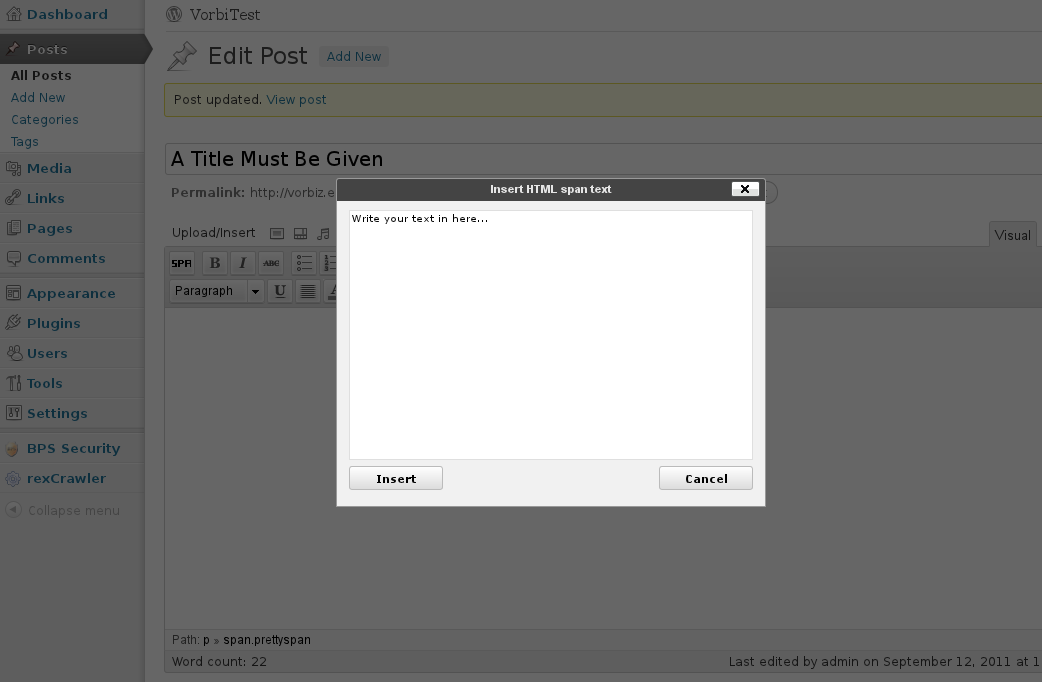The image size is (1042, 682).
Task: Close the Insert HTML span dialog
Action: pyautogui.click(x=745, y=189)
